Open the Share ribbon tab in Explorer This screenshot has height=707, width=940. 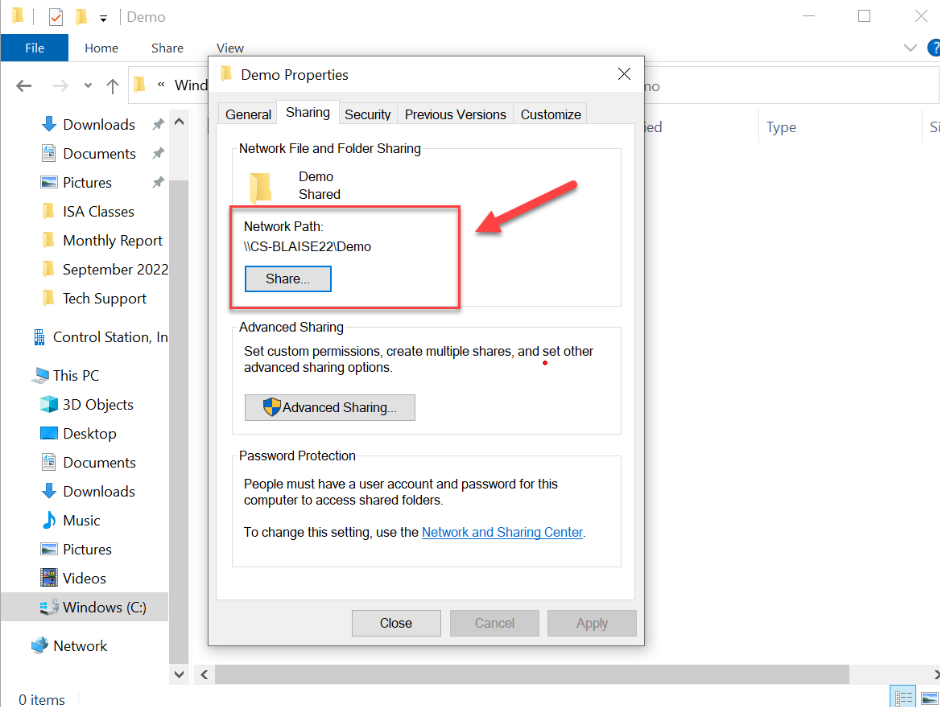click(167, 48)
